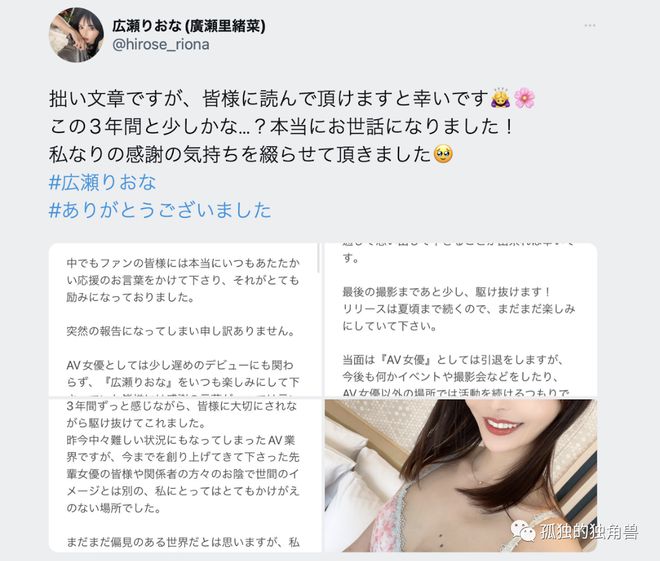Click the watermark text 孤独的独角兽
The height and width of the screenshot is (561, 660).
click(589, 532)
